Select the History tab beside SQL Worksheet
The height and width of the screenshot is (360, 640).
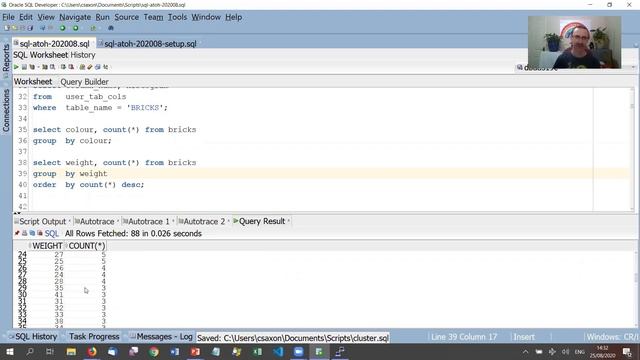[83, 55]
